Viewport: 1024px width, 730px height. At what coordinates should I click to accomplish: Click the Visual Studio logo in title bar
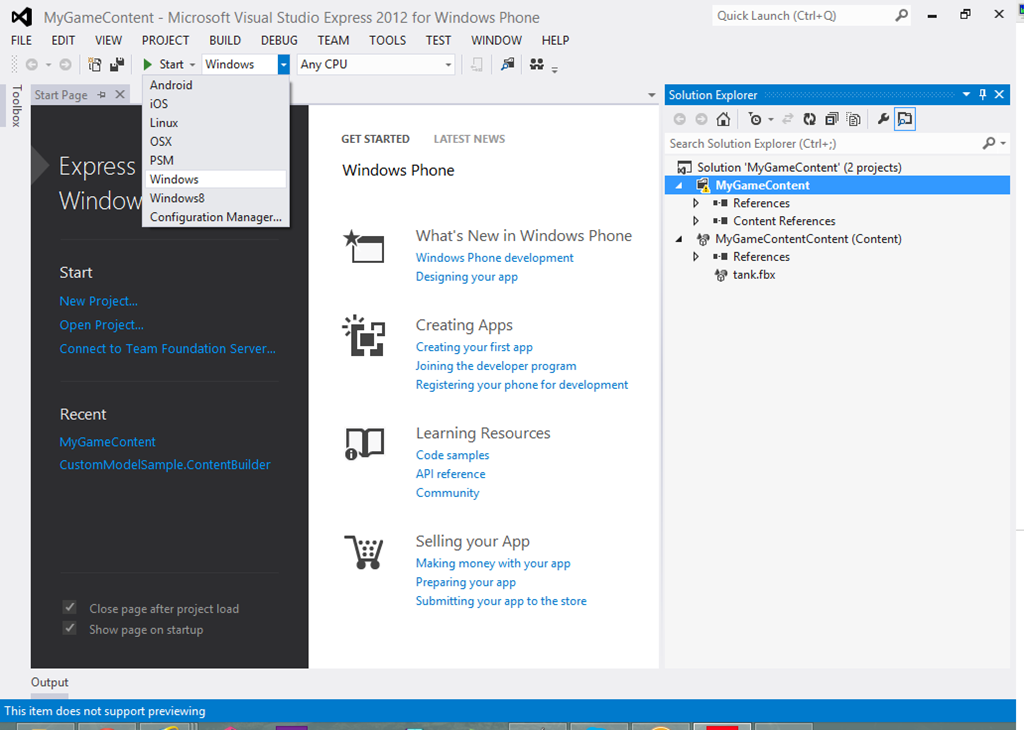22,17
